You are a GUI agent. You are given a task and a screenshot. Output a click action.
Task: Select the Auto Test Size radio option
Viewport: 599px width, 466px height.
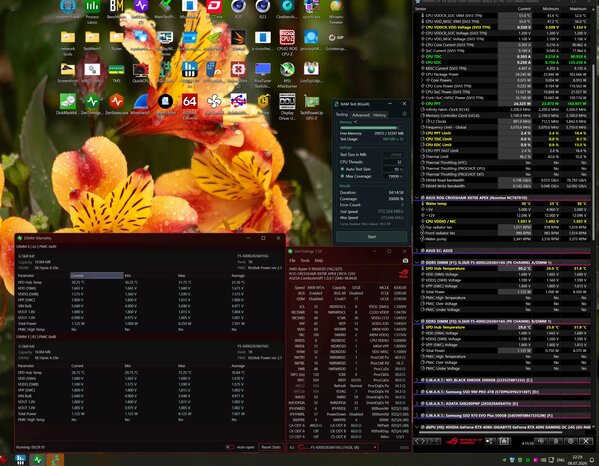(x=342, y=169)
